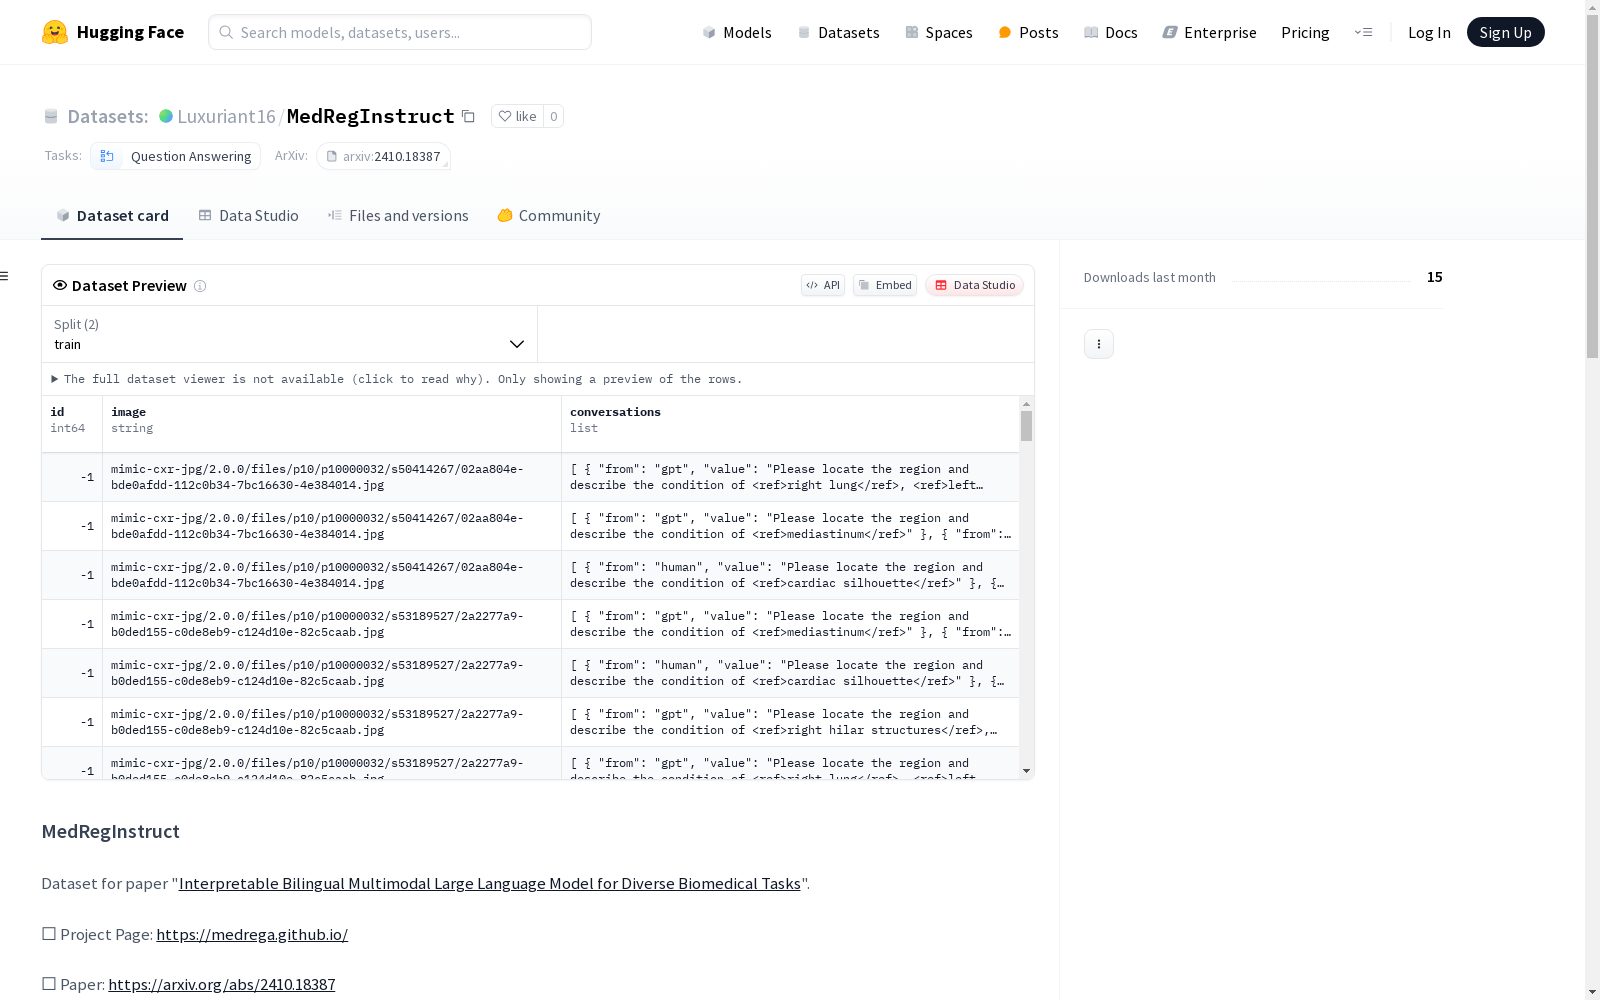Click the dataset table scrollbar thumb
Screen dimensions: 1600x1000
[x=1026, y=426]
